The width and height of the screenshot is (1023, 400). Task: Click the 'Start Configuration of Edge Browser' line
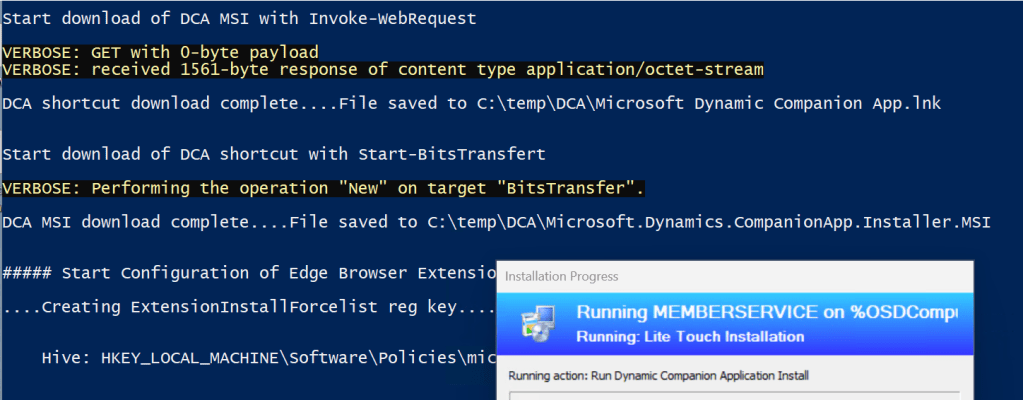(248, 273)
